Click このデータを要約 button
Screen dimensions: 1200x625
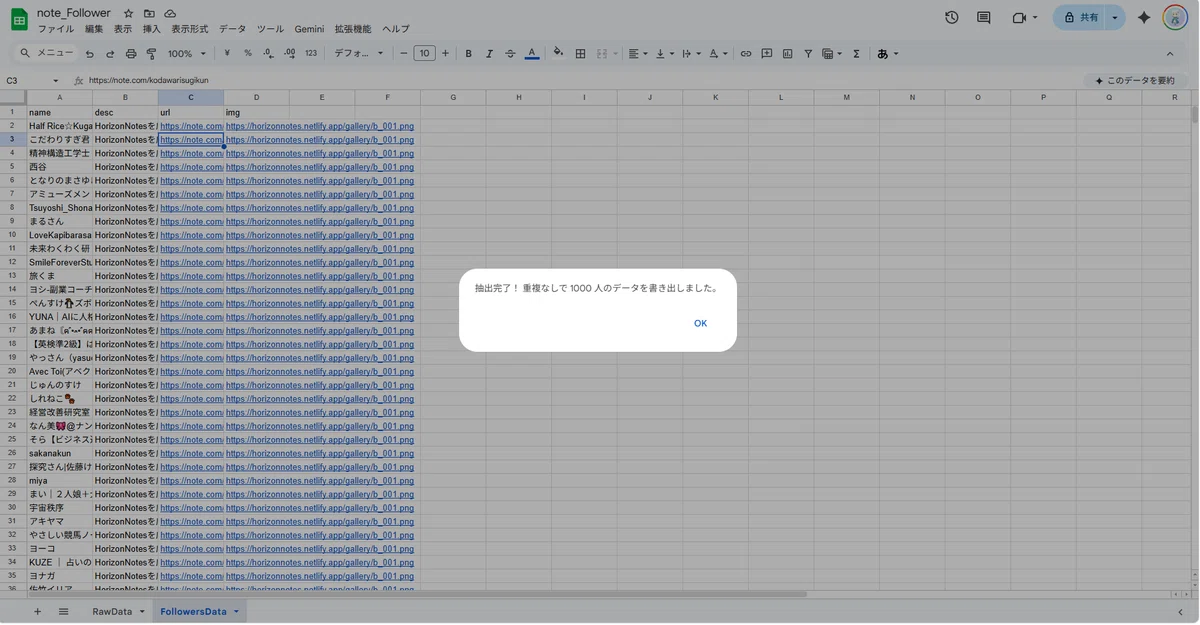coord(1135,81)
